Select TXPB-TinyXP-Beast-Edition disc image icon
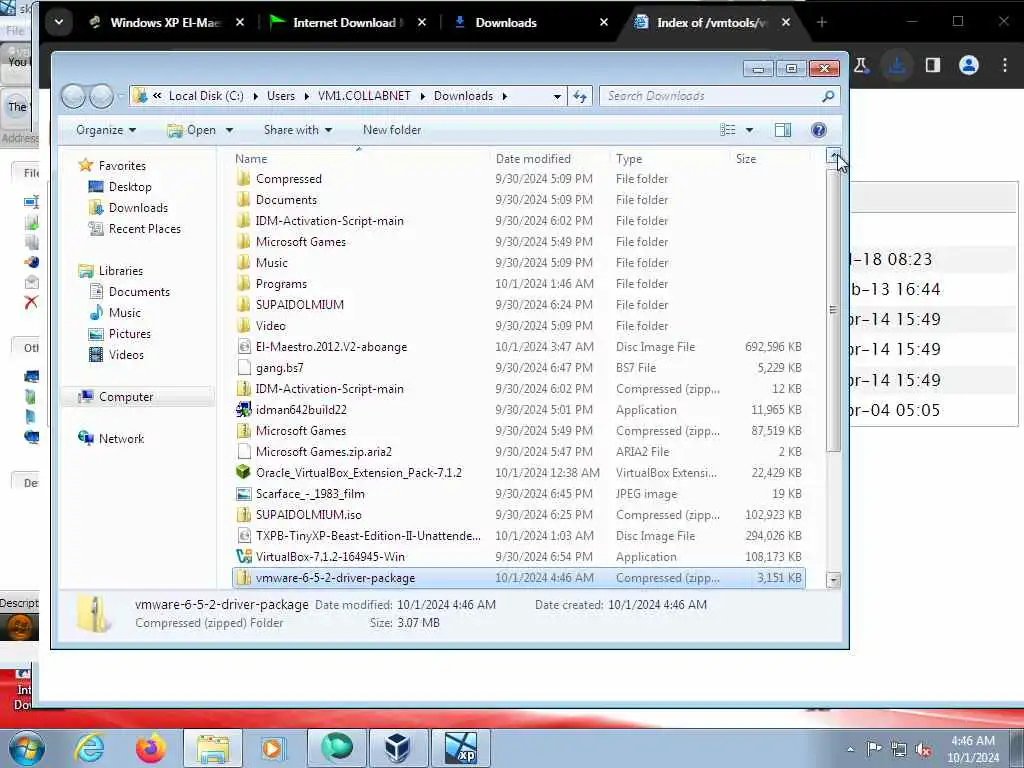Screen dimensions: 1024x768 coord(244,536)
